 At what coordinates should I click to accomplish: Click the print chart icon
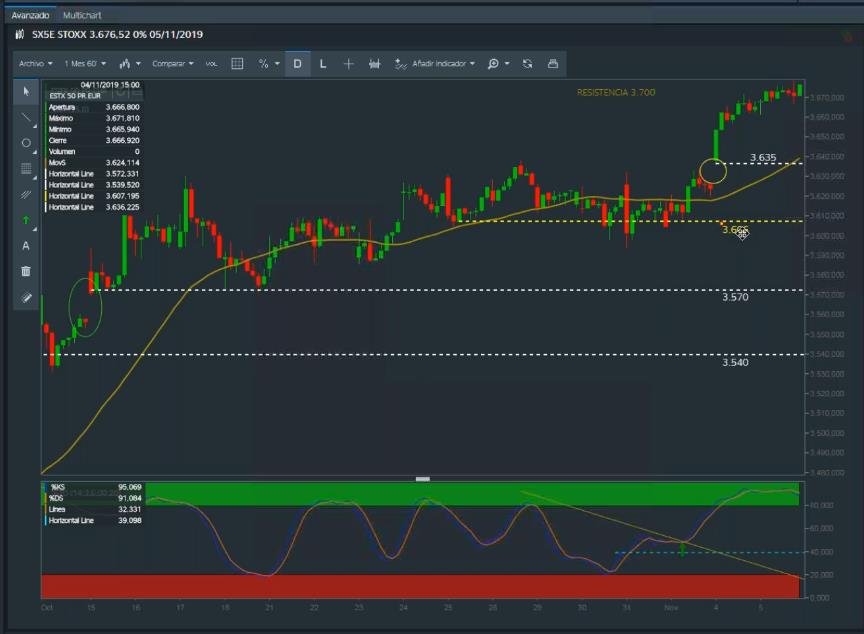coord(553,63)
